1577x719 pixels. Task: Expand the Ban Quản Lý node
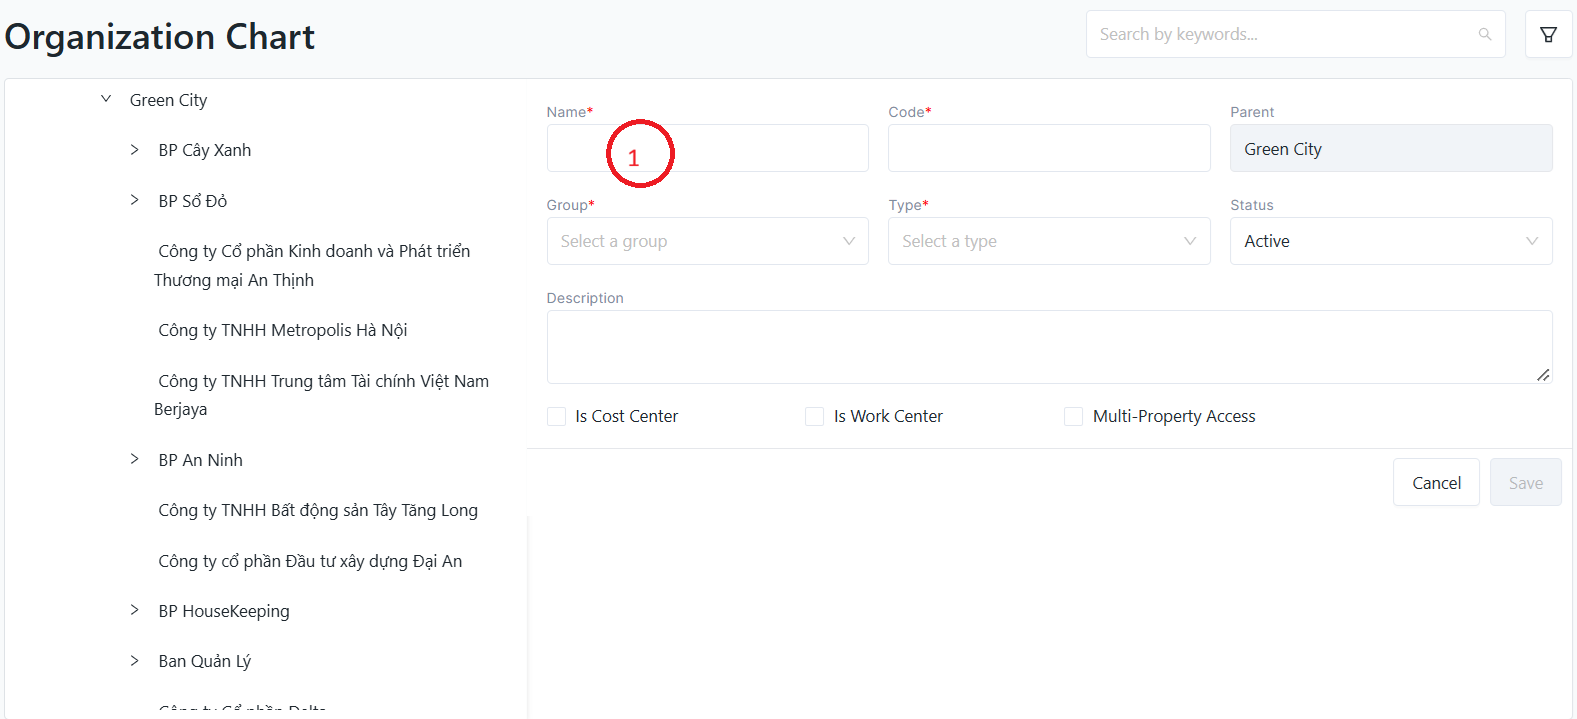pyautogui.click(x=134, y=660)
